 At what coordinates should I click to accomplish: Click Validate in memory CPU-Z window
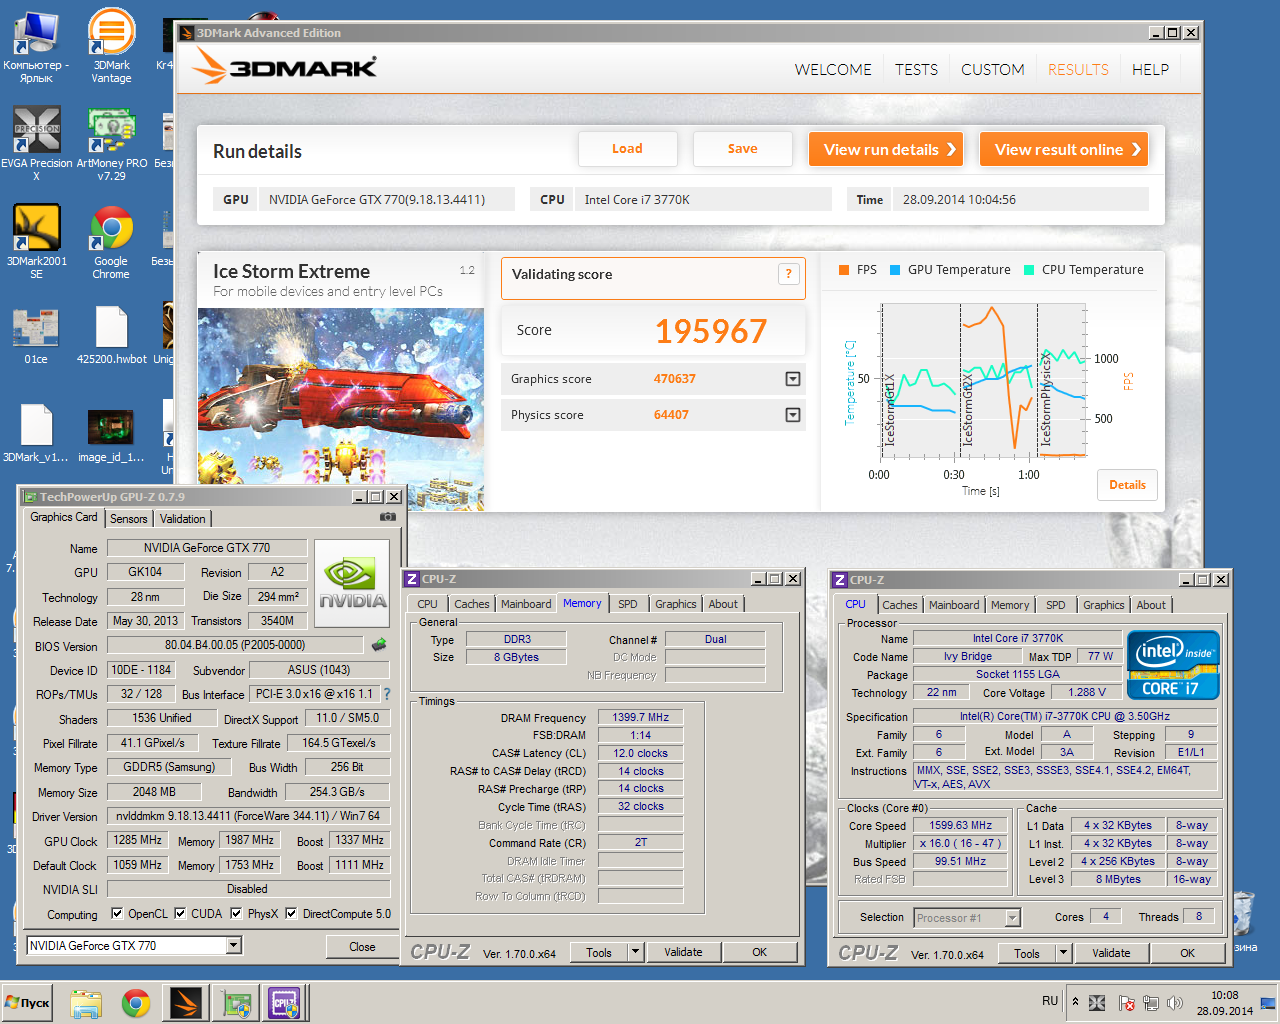tap(683, 952)
